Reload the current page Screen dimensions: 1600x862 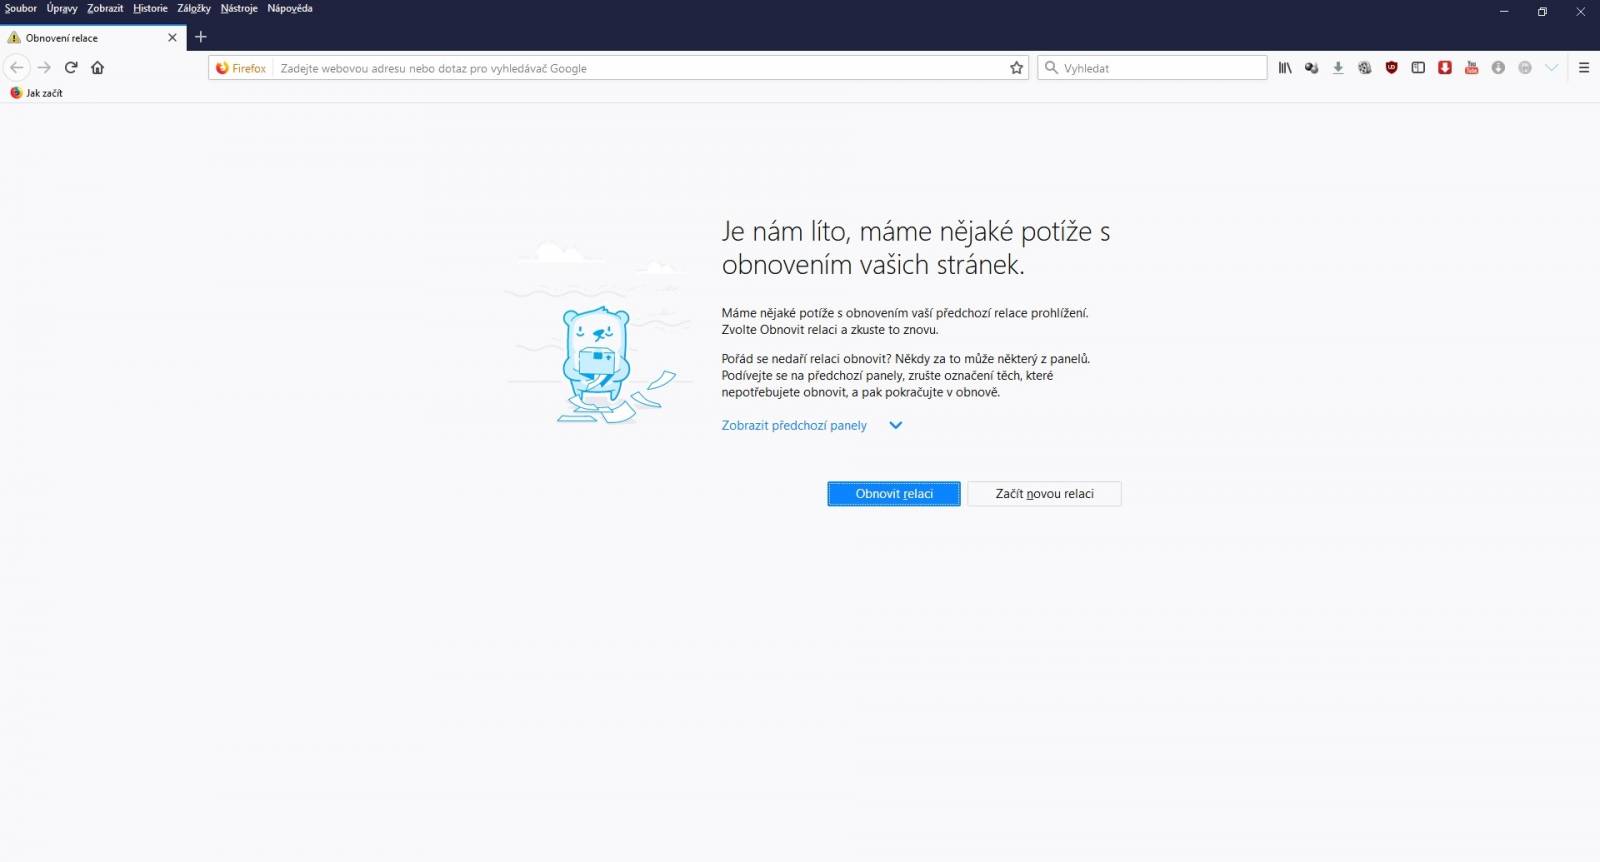71,68
